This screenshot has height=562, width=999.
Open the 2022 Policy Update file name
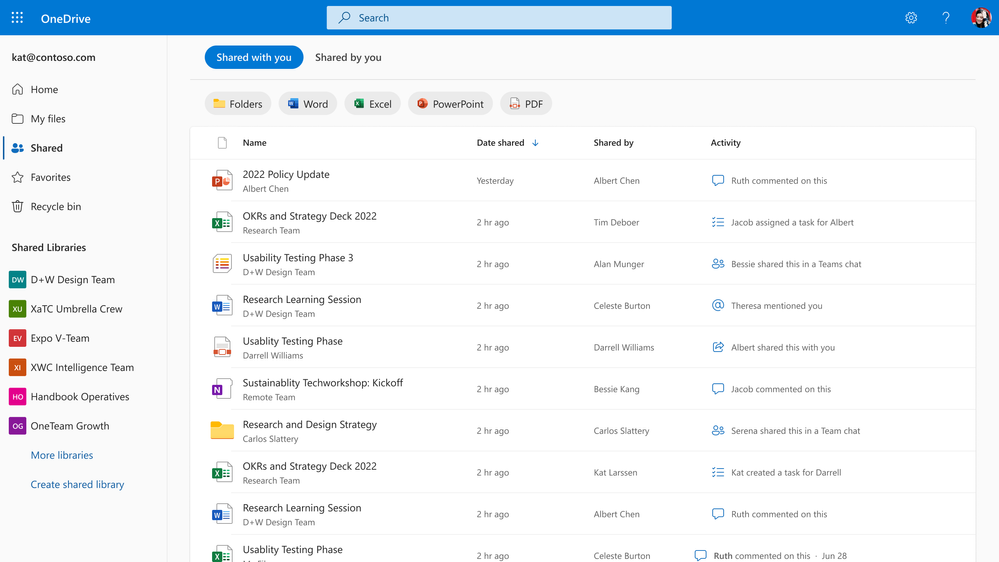[x=285, y=175]
